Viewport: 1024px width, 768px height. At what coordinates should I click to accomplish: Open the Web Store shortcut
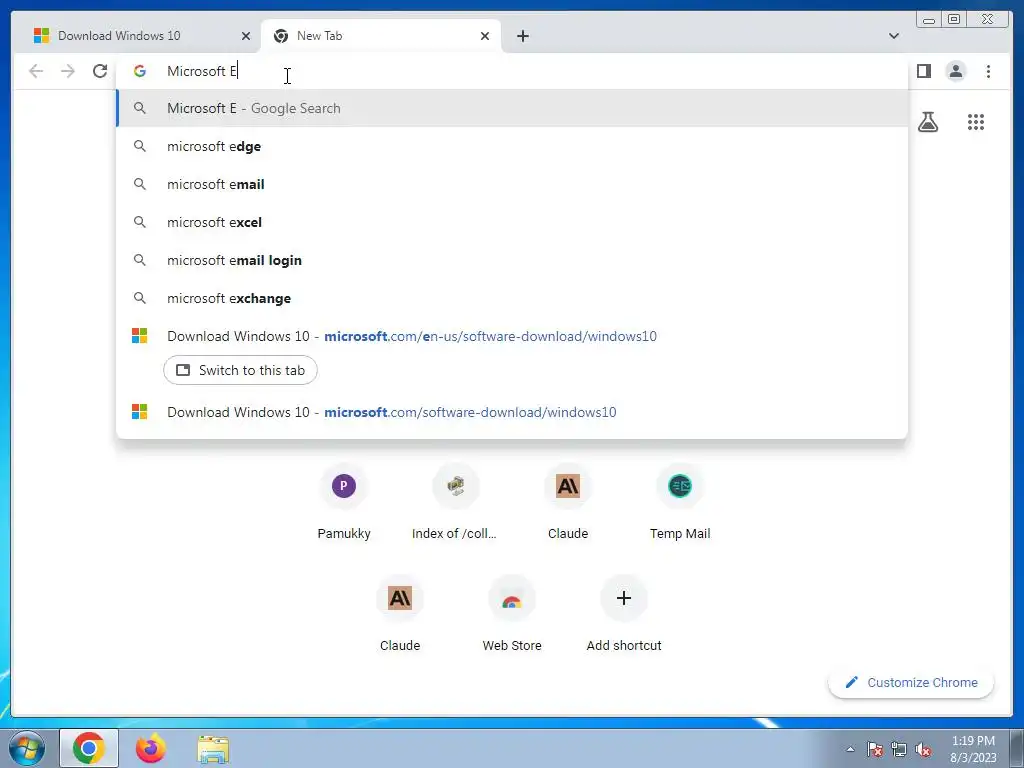point(511,615)
